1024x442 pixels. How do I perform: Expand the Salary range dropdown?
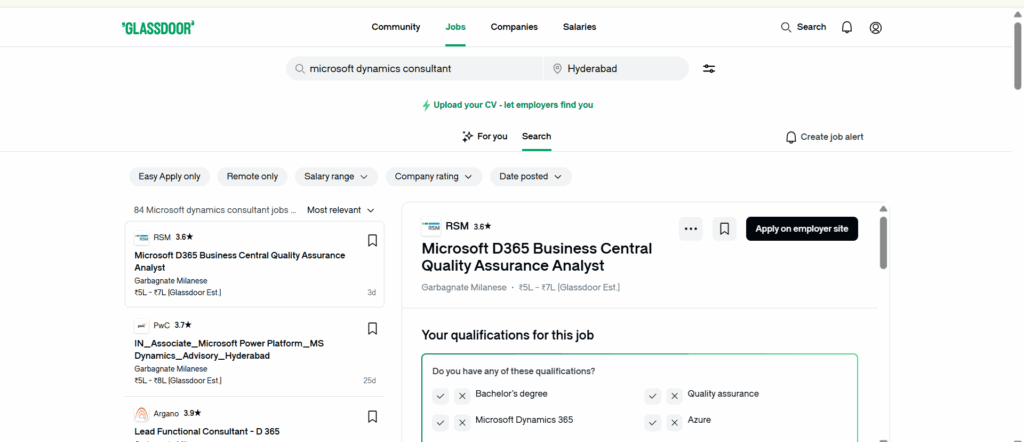click(x=336, y=177)
